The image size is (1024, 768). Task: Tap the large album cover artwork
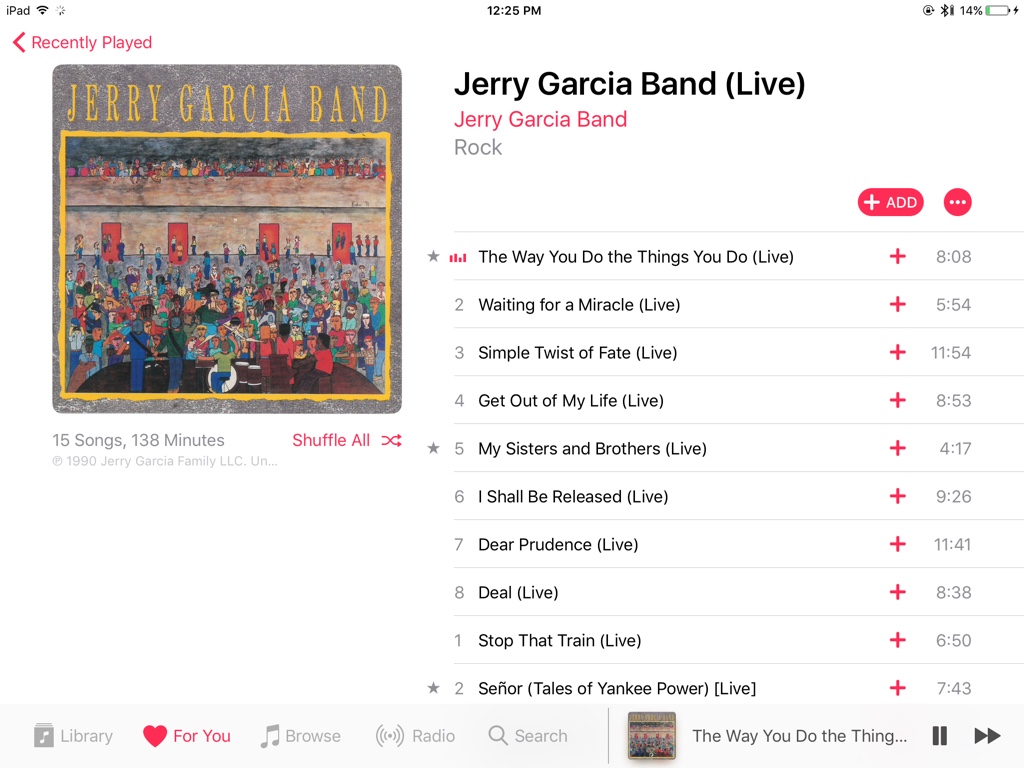coord(227,238)
